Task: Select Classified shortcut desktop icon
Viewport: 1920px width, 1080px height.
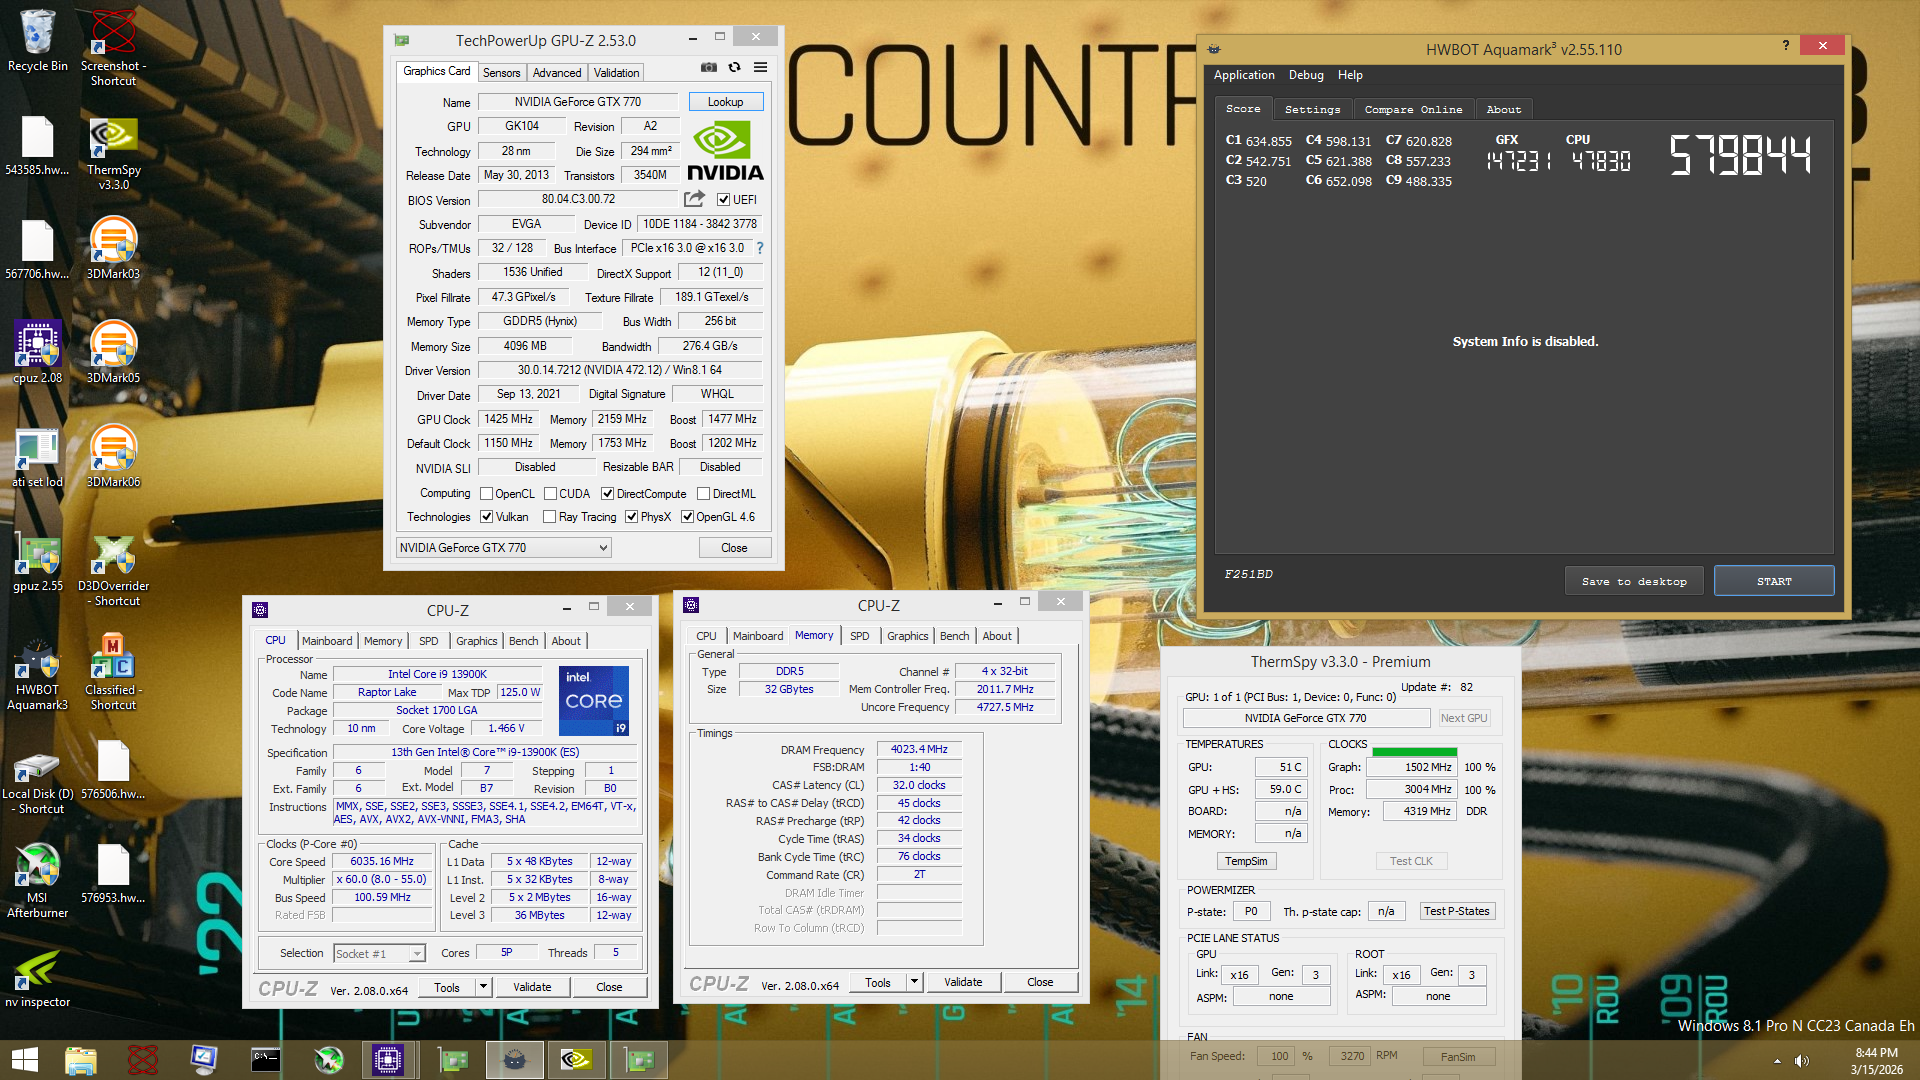Action: (x=113, y=672)
